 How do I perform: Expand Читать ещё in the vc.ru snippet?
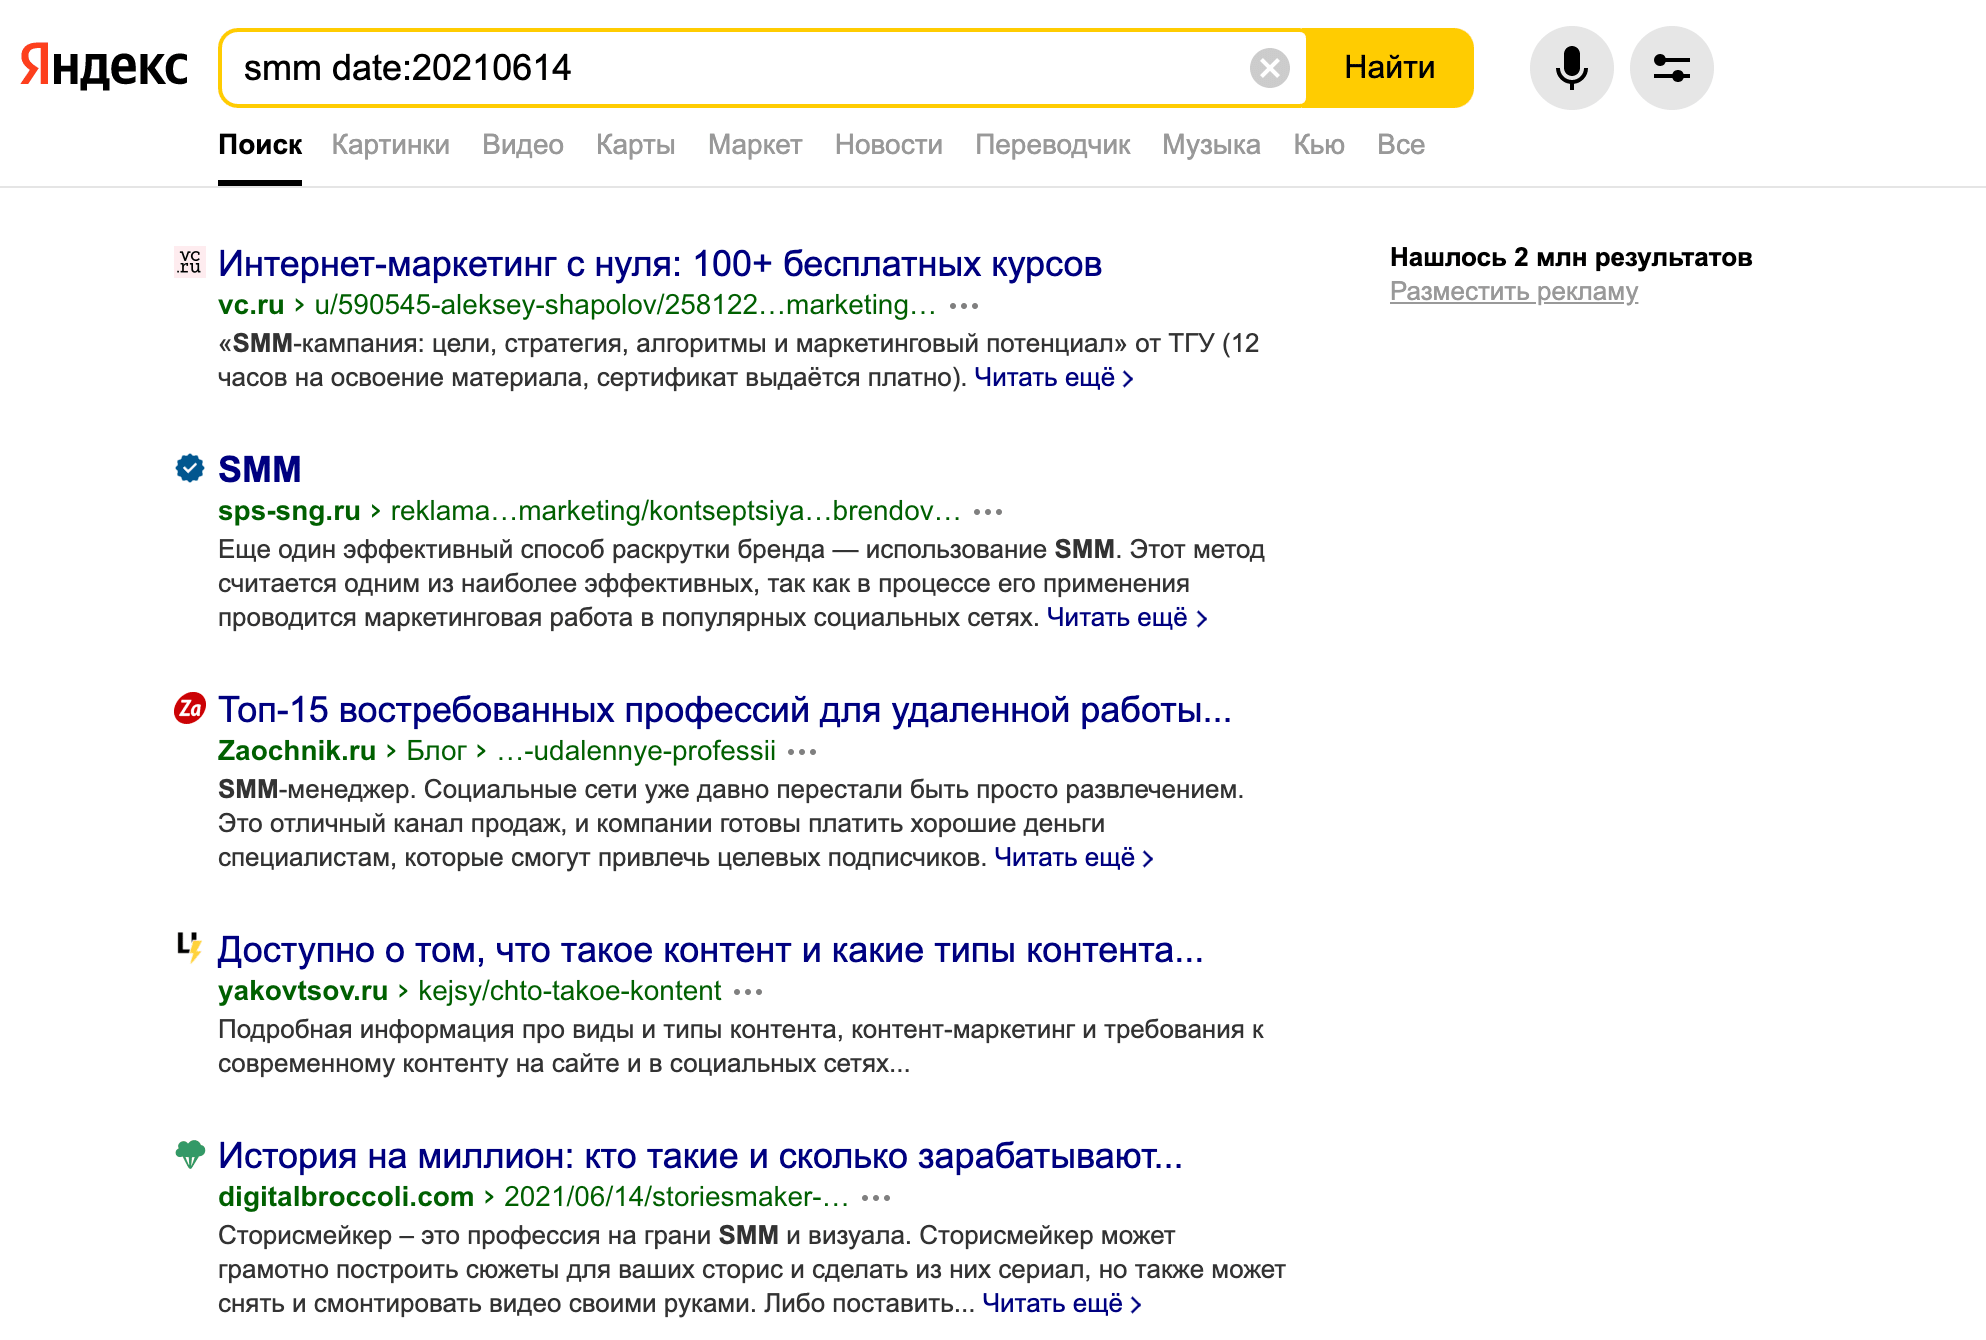pos(1054,378)
